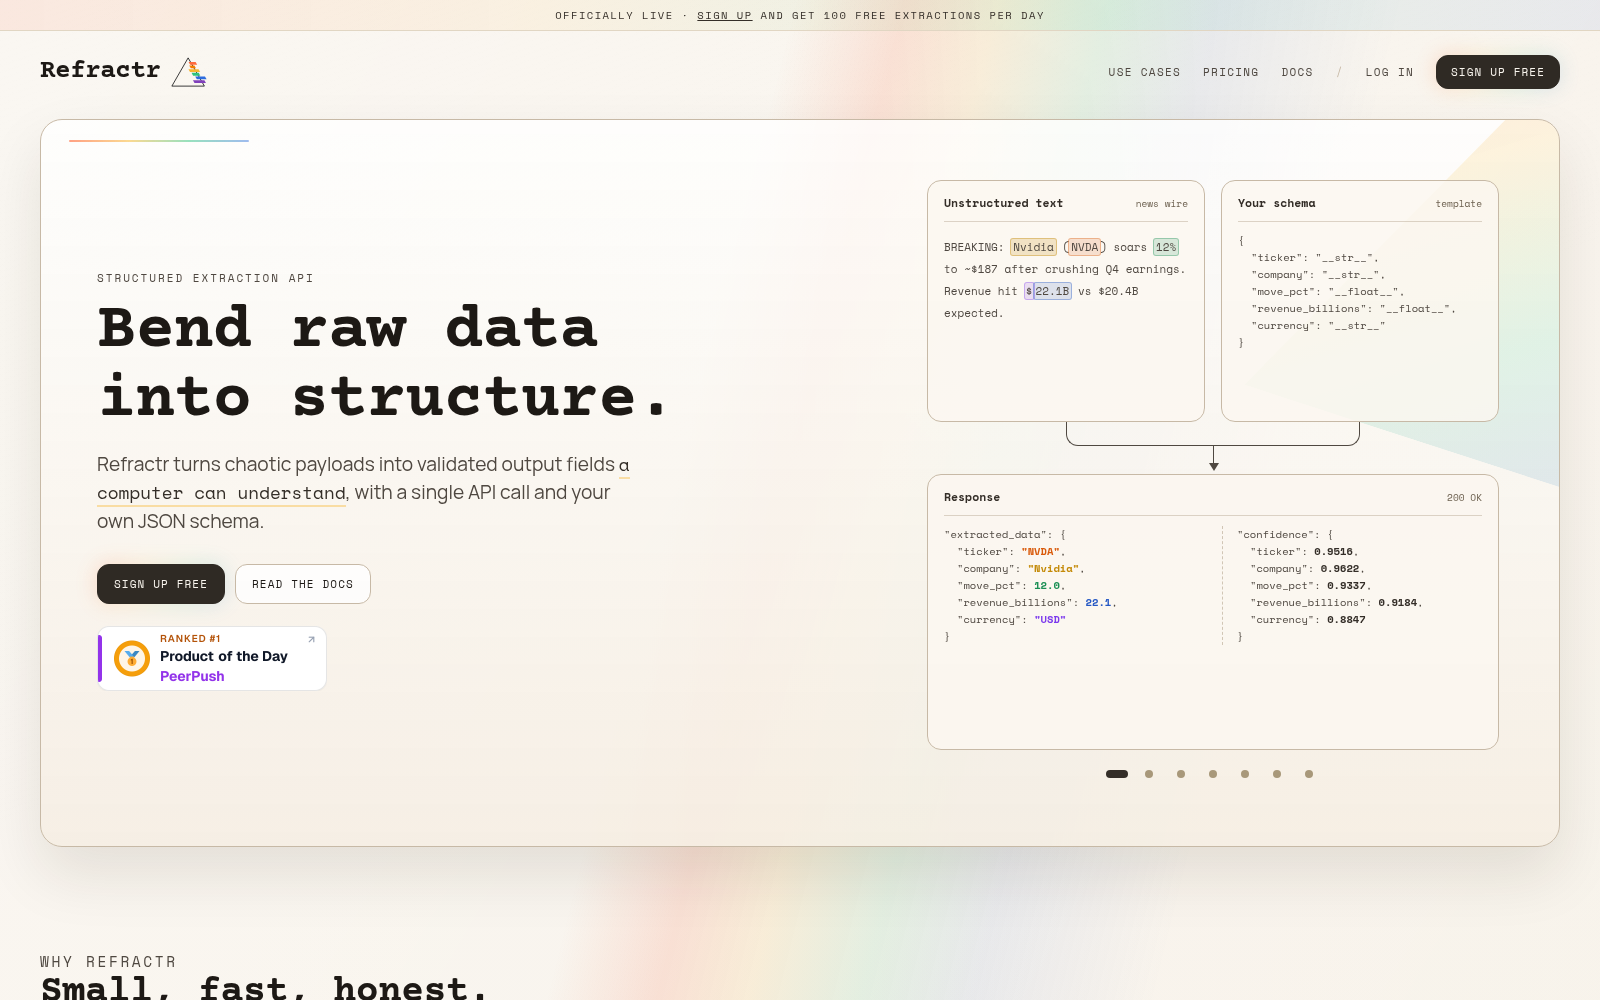Open the Product of the Day badge
Image resolution: width=1600 pixels, height=1000 pixels.
point(212,658)
